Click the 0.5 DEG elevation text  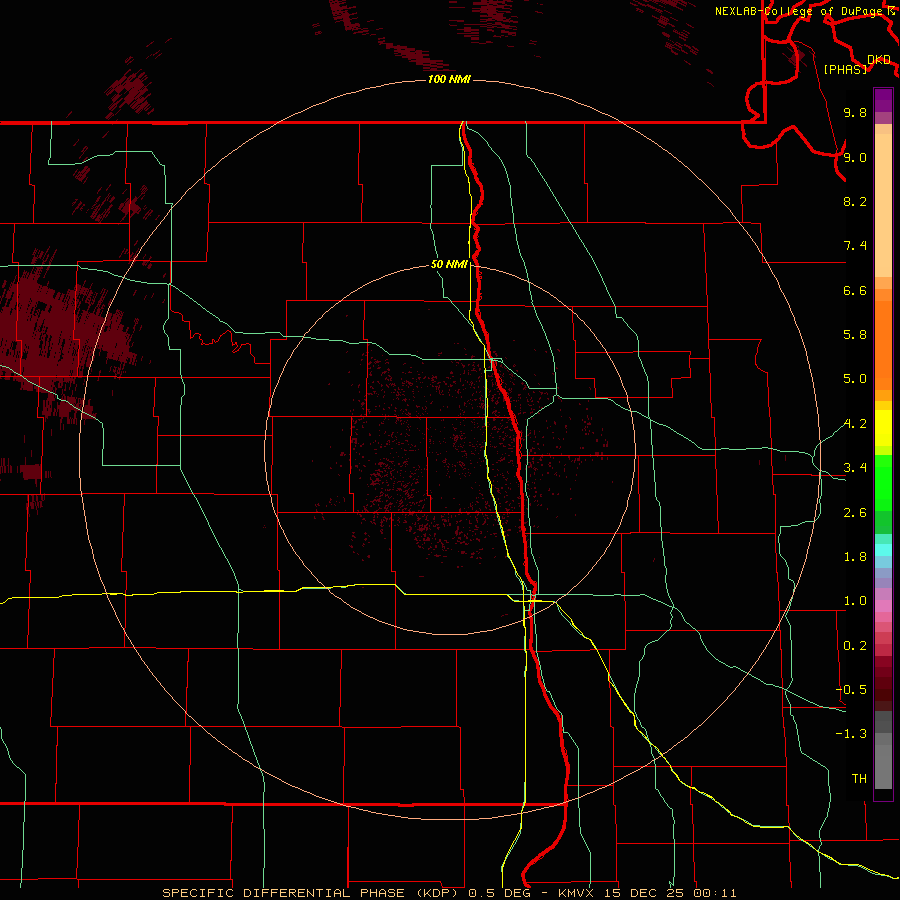pyautogui.click(x=502, y=893)
